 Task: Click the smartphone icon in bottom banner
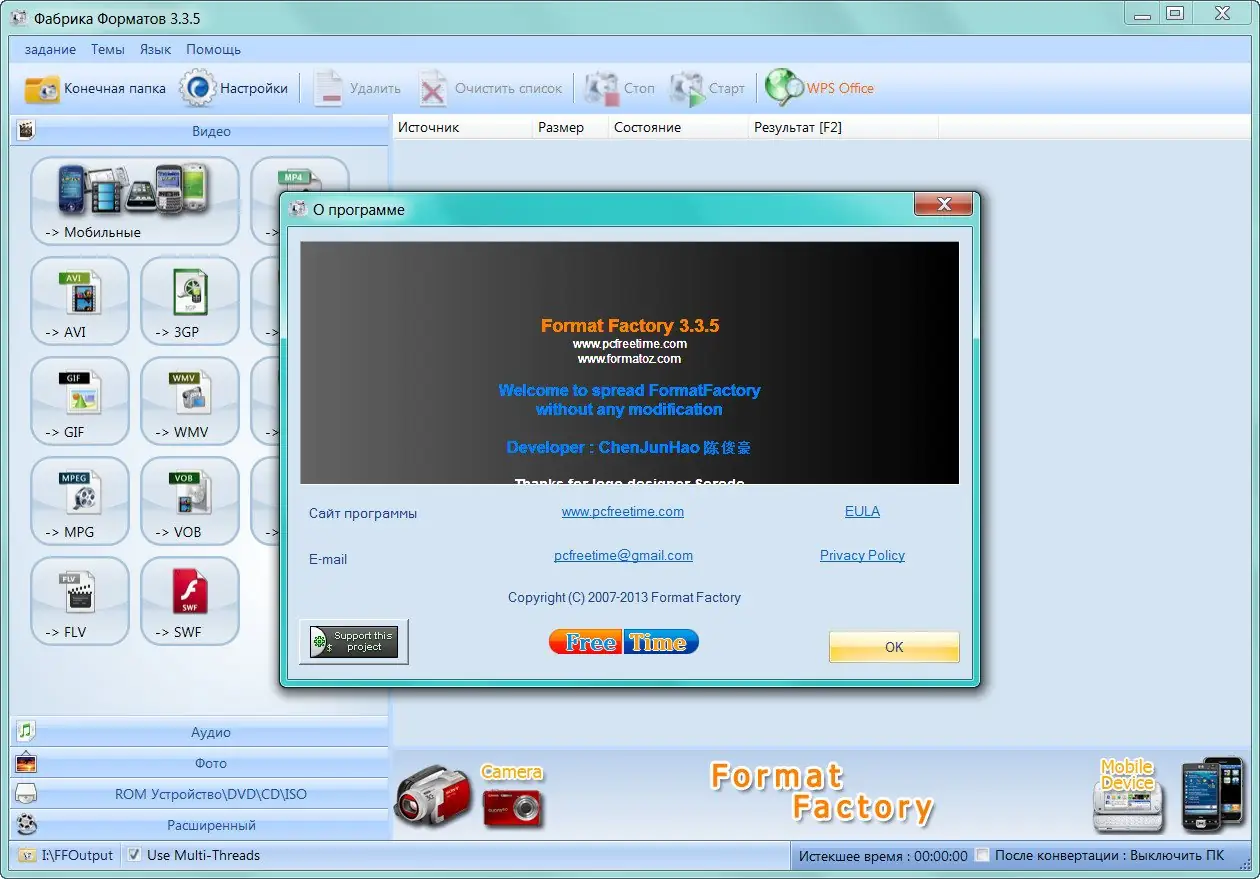click(1213, 794)
